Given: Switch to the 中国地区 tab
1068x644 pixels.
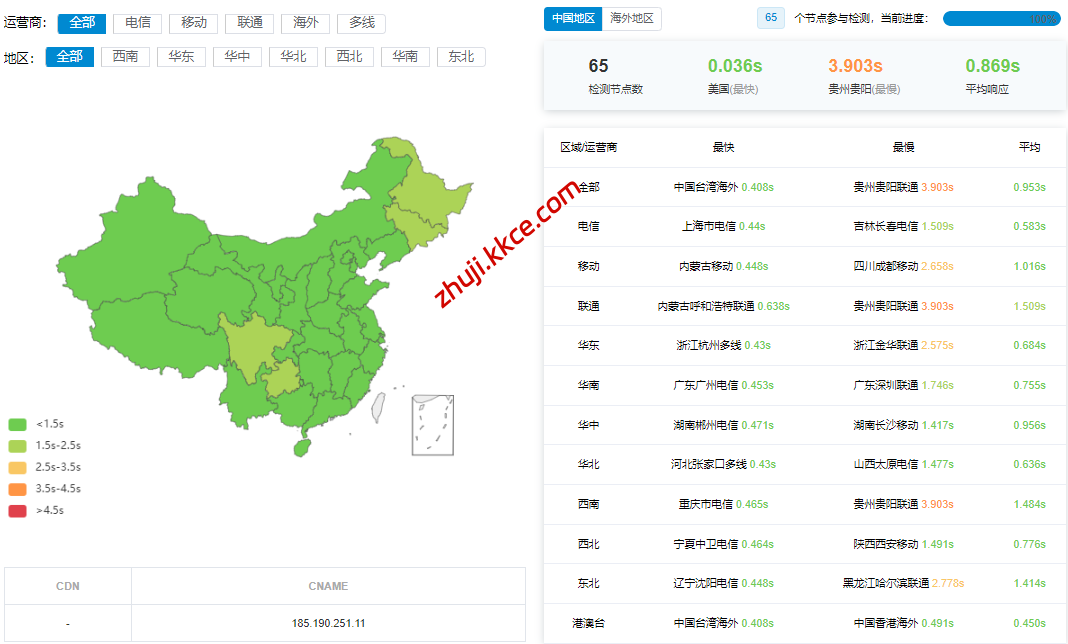Looking at the screenshot, I should coord(574,18).
